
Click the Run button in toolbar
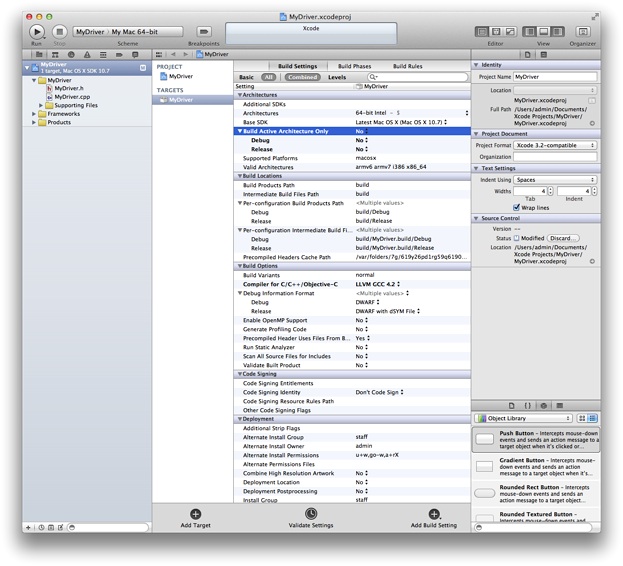pos(37,32)
